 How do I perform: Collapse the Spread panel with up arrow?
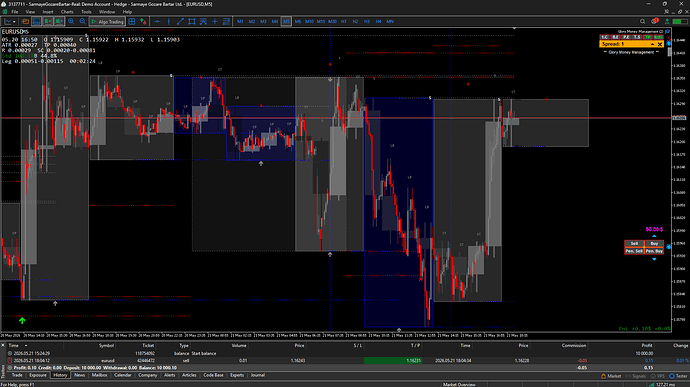653,44
